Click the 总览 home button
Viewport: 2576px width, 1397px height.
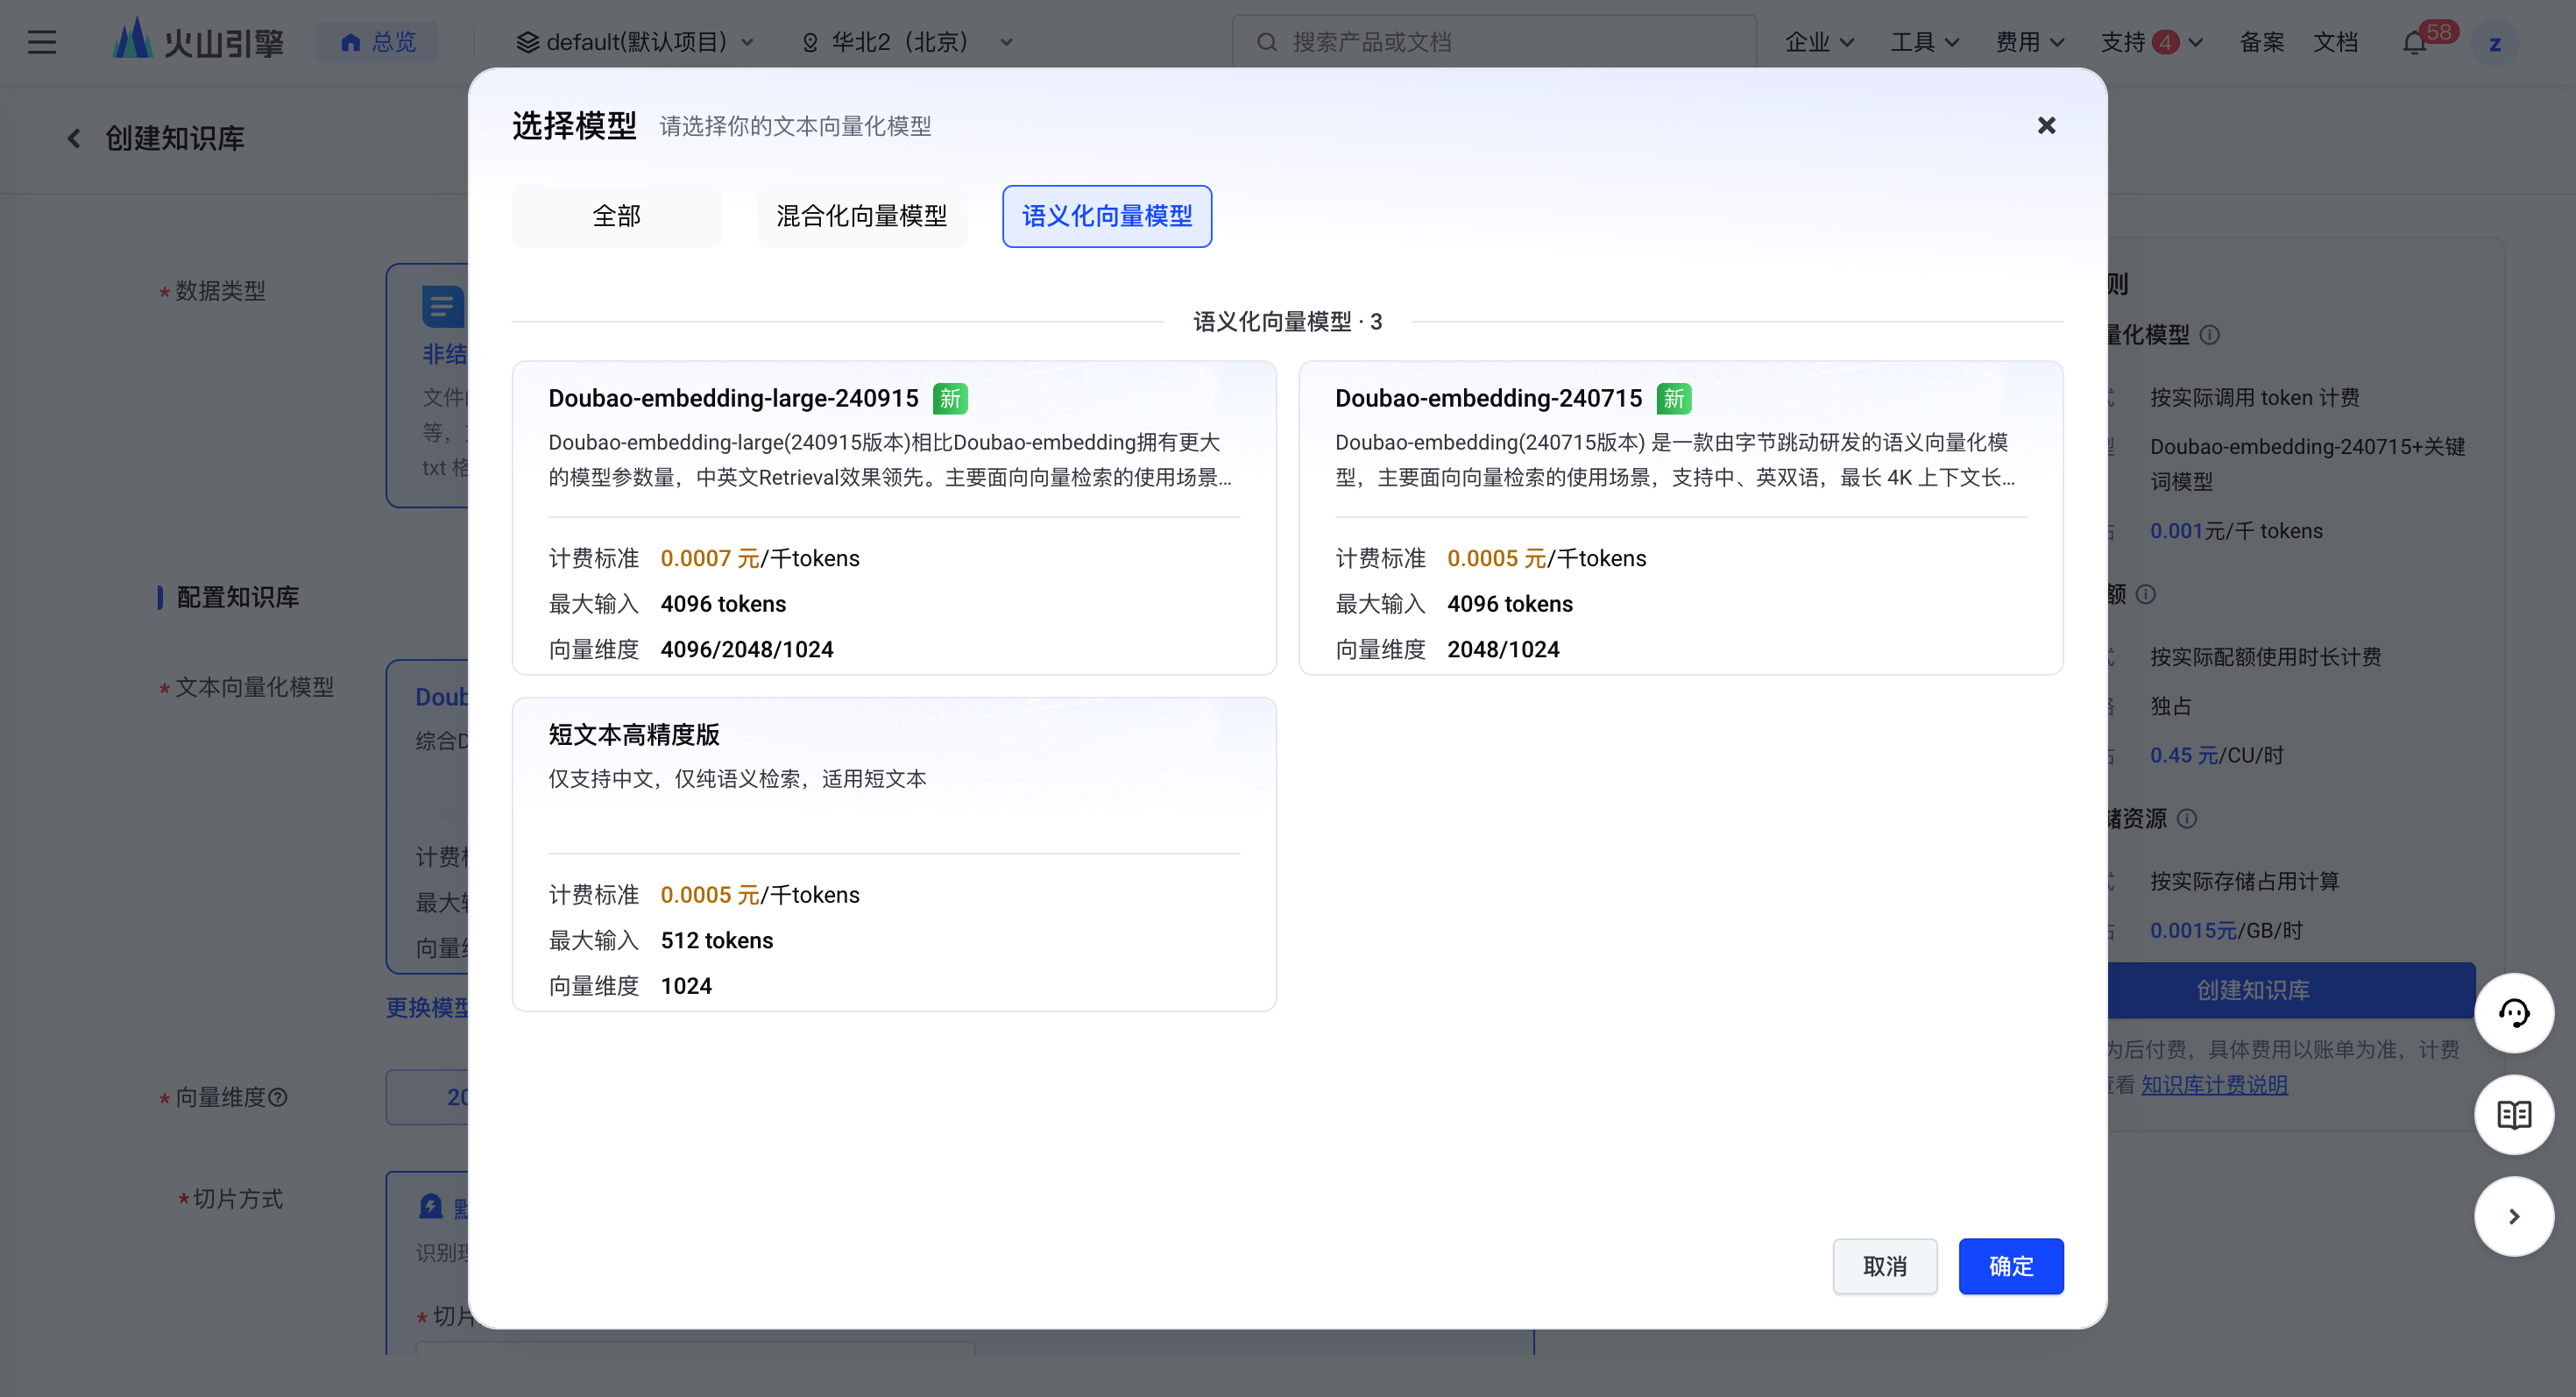377,42
